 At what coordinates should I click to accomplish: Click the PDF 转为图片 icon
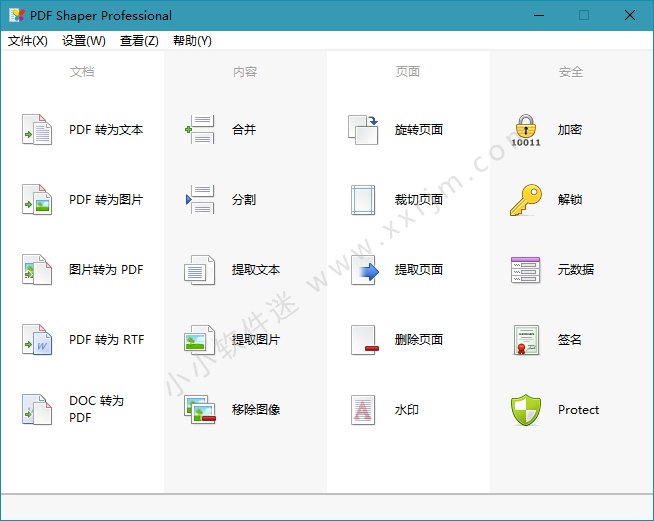[x=37, y=200]
